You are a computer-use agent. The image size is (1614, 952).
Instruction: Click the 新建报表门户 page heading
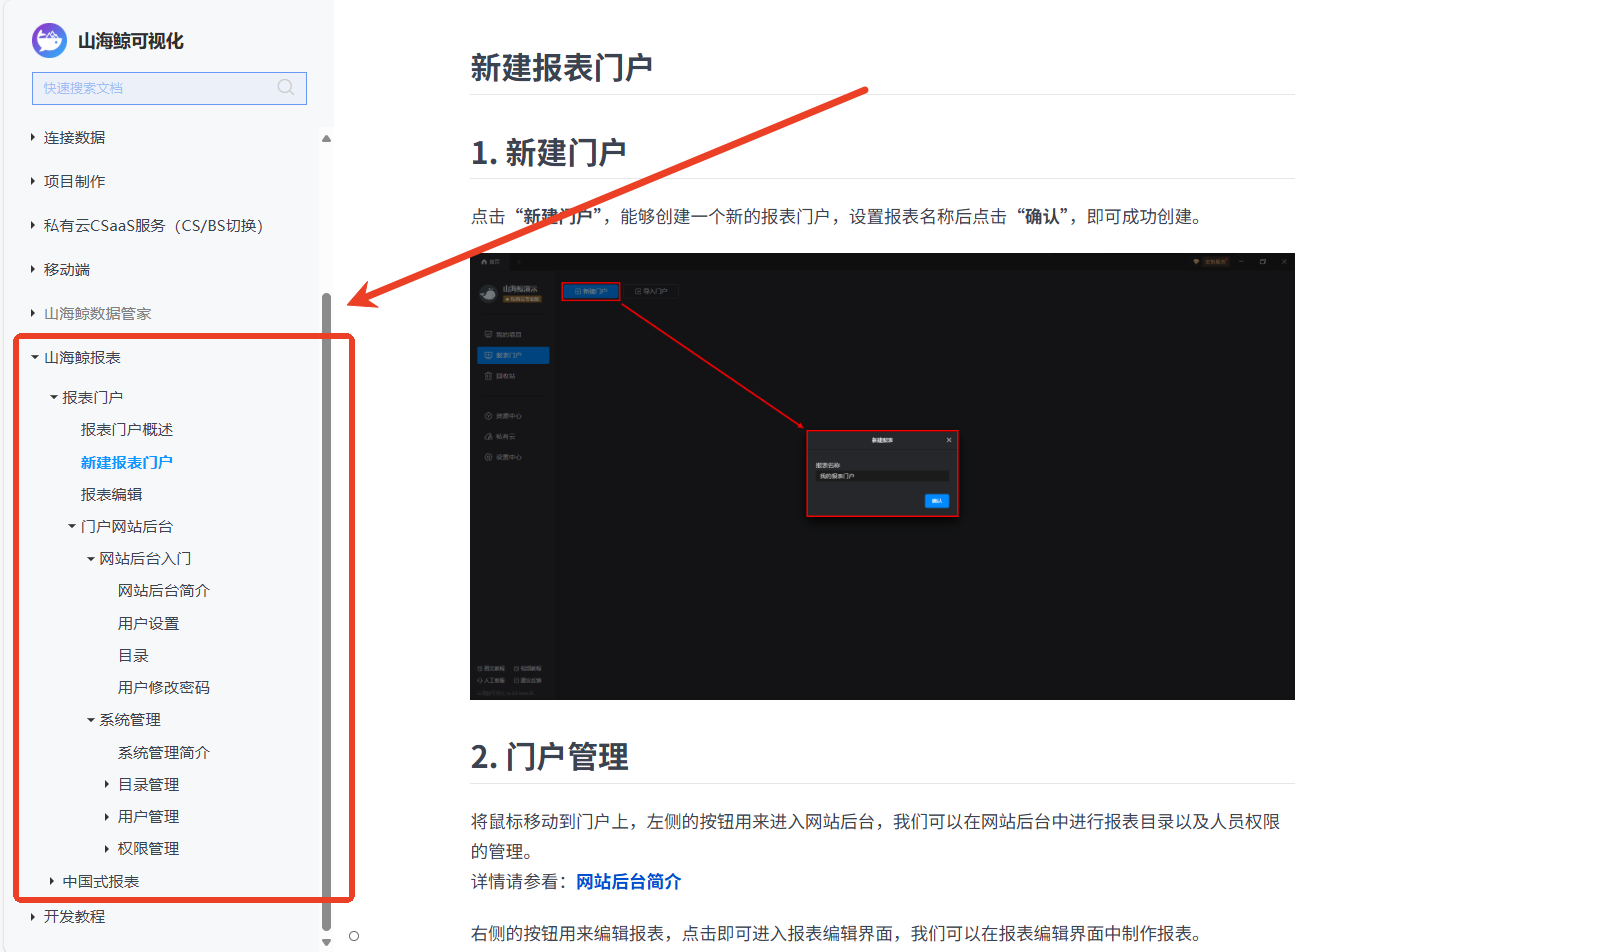(x=561, y=68)
